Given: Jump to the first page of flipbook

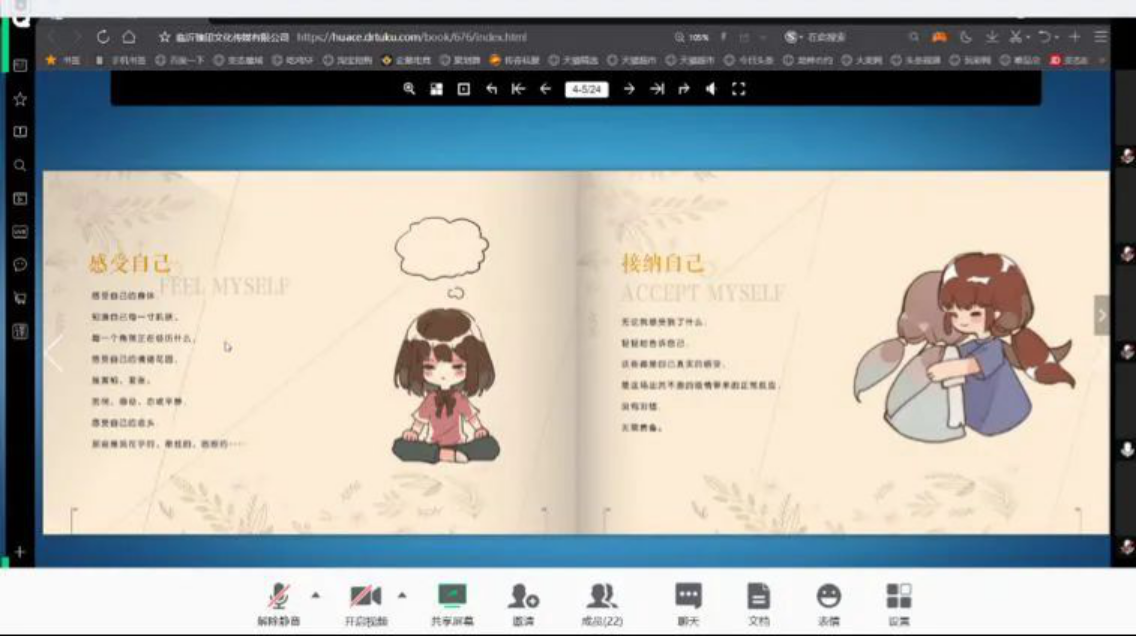Looking at the screenshot, I should pos(518,89).
